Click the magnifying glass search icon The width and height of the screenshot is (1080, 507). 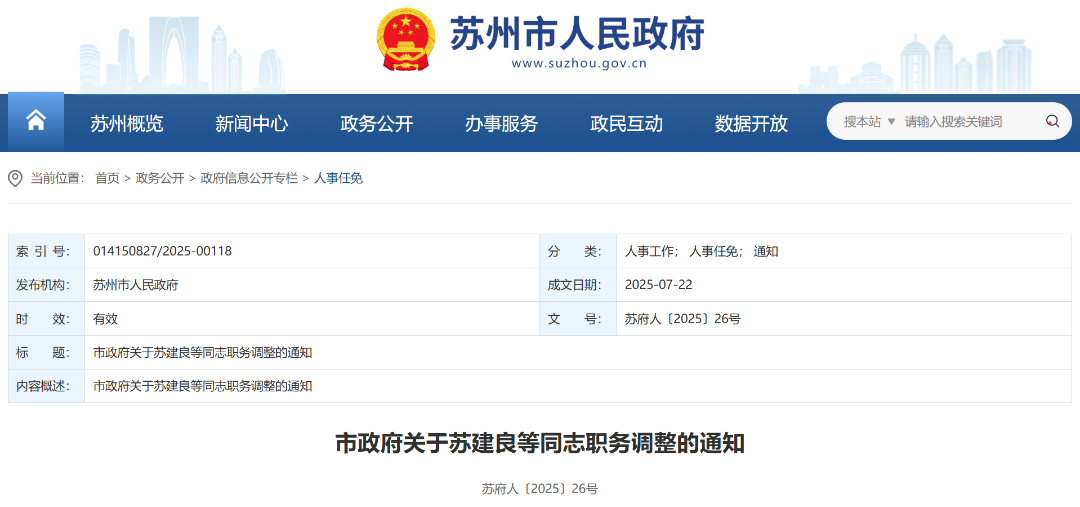[1052, 122]
